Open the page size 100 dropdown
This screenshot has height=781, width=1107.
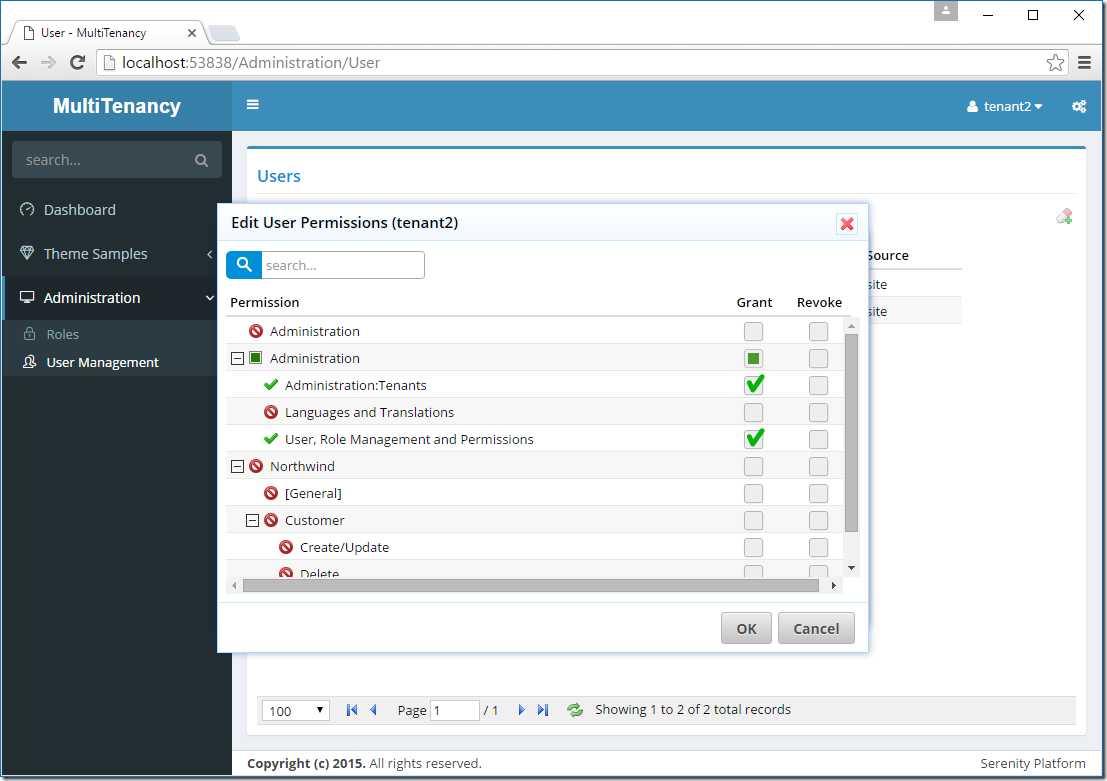(296, 710)
